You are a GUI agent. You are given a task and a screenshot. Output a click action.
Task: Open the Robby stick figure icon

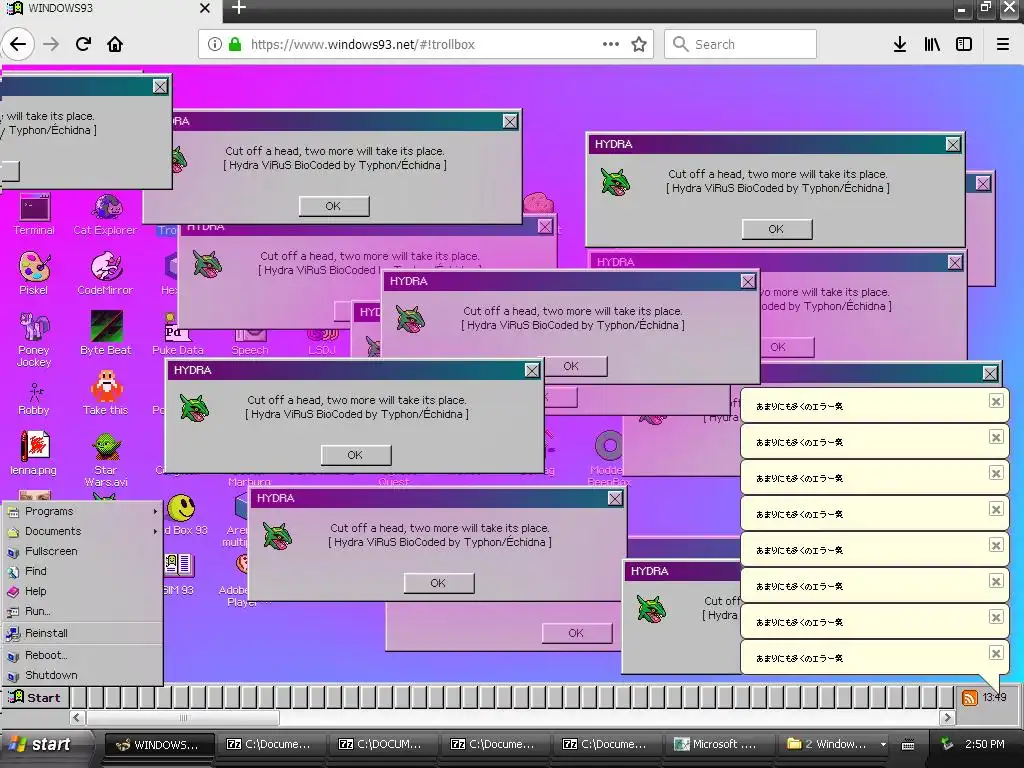tap(34, 398)
